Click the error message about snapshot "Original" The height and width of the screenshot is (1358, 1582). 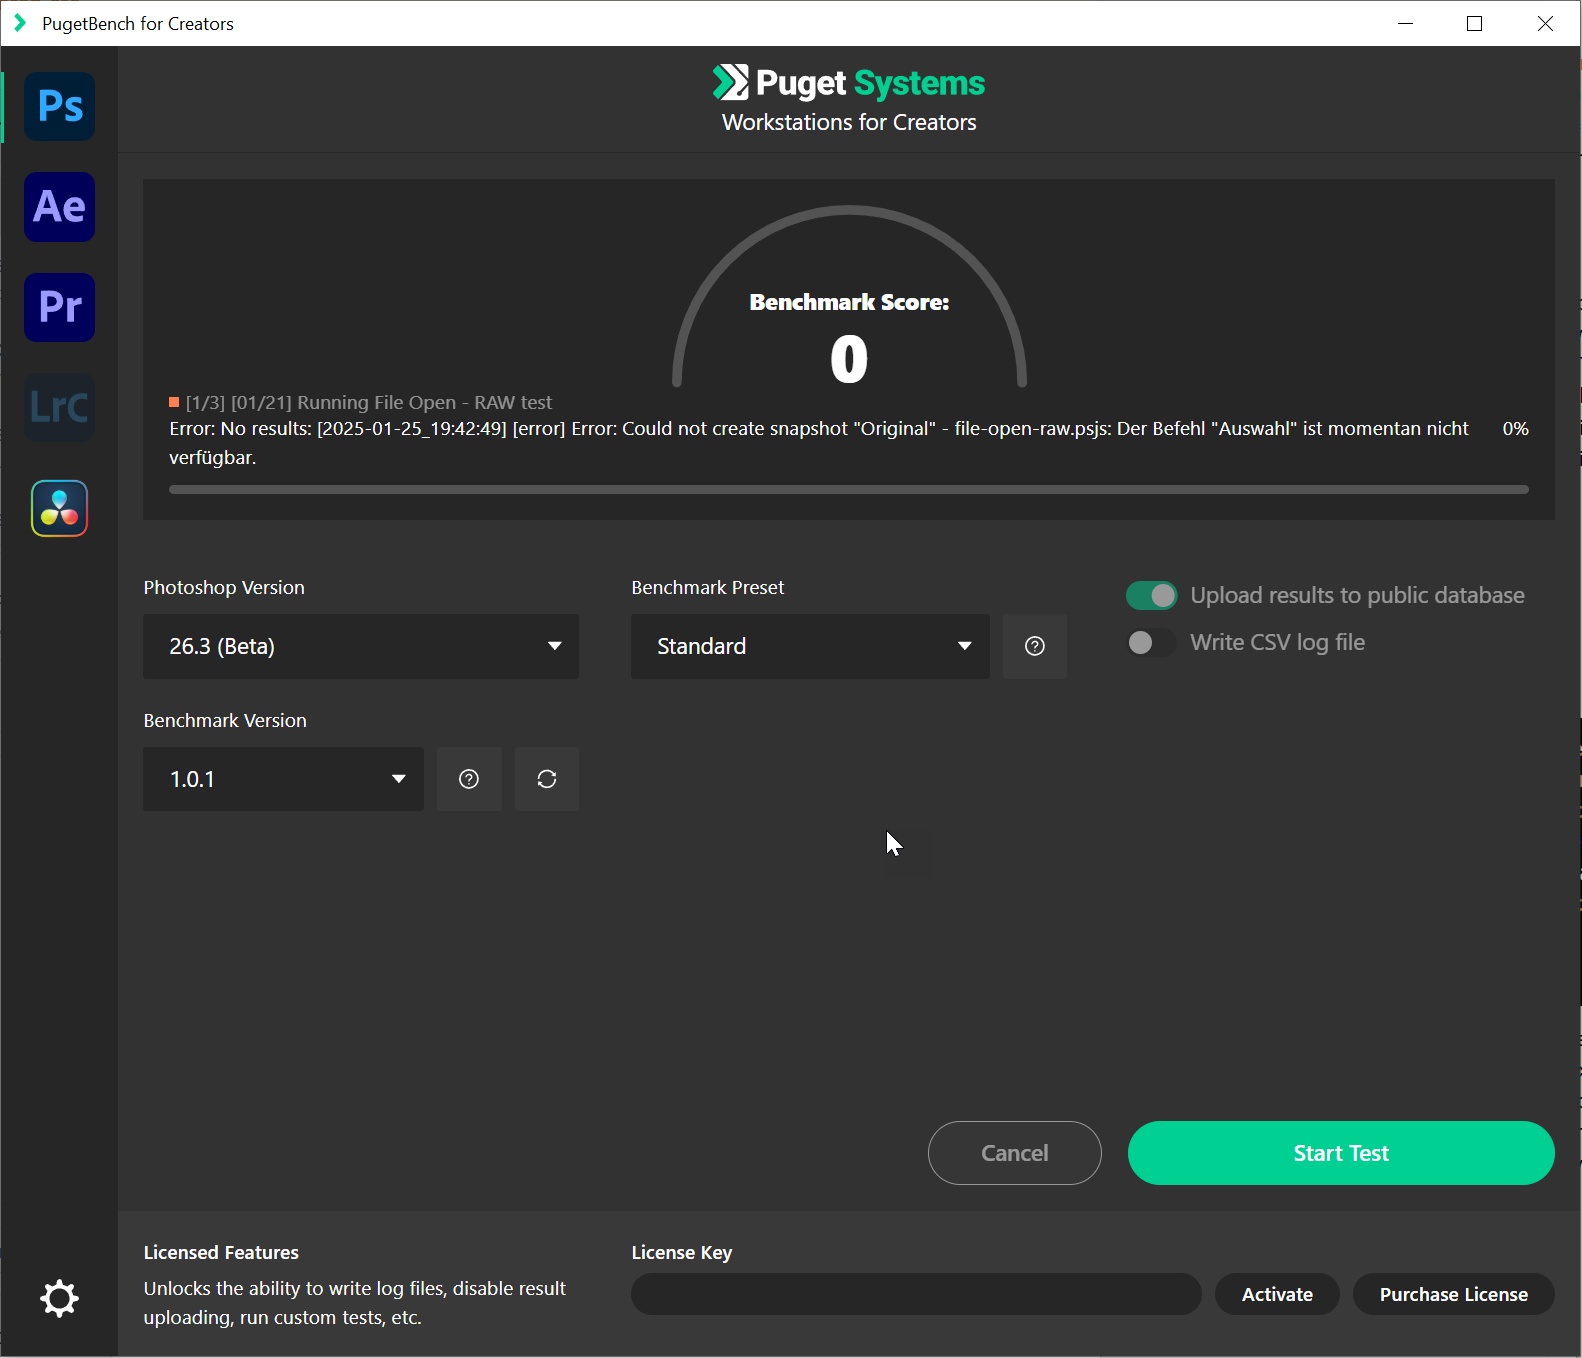819,443
